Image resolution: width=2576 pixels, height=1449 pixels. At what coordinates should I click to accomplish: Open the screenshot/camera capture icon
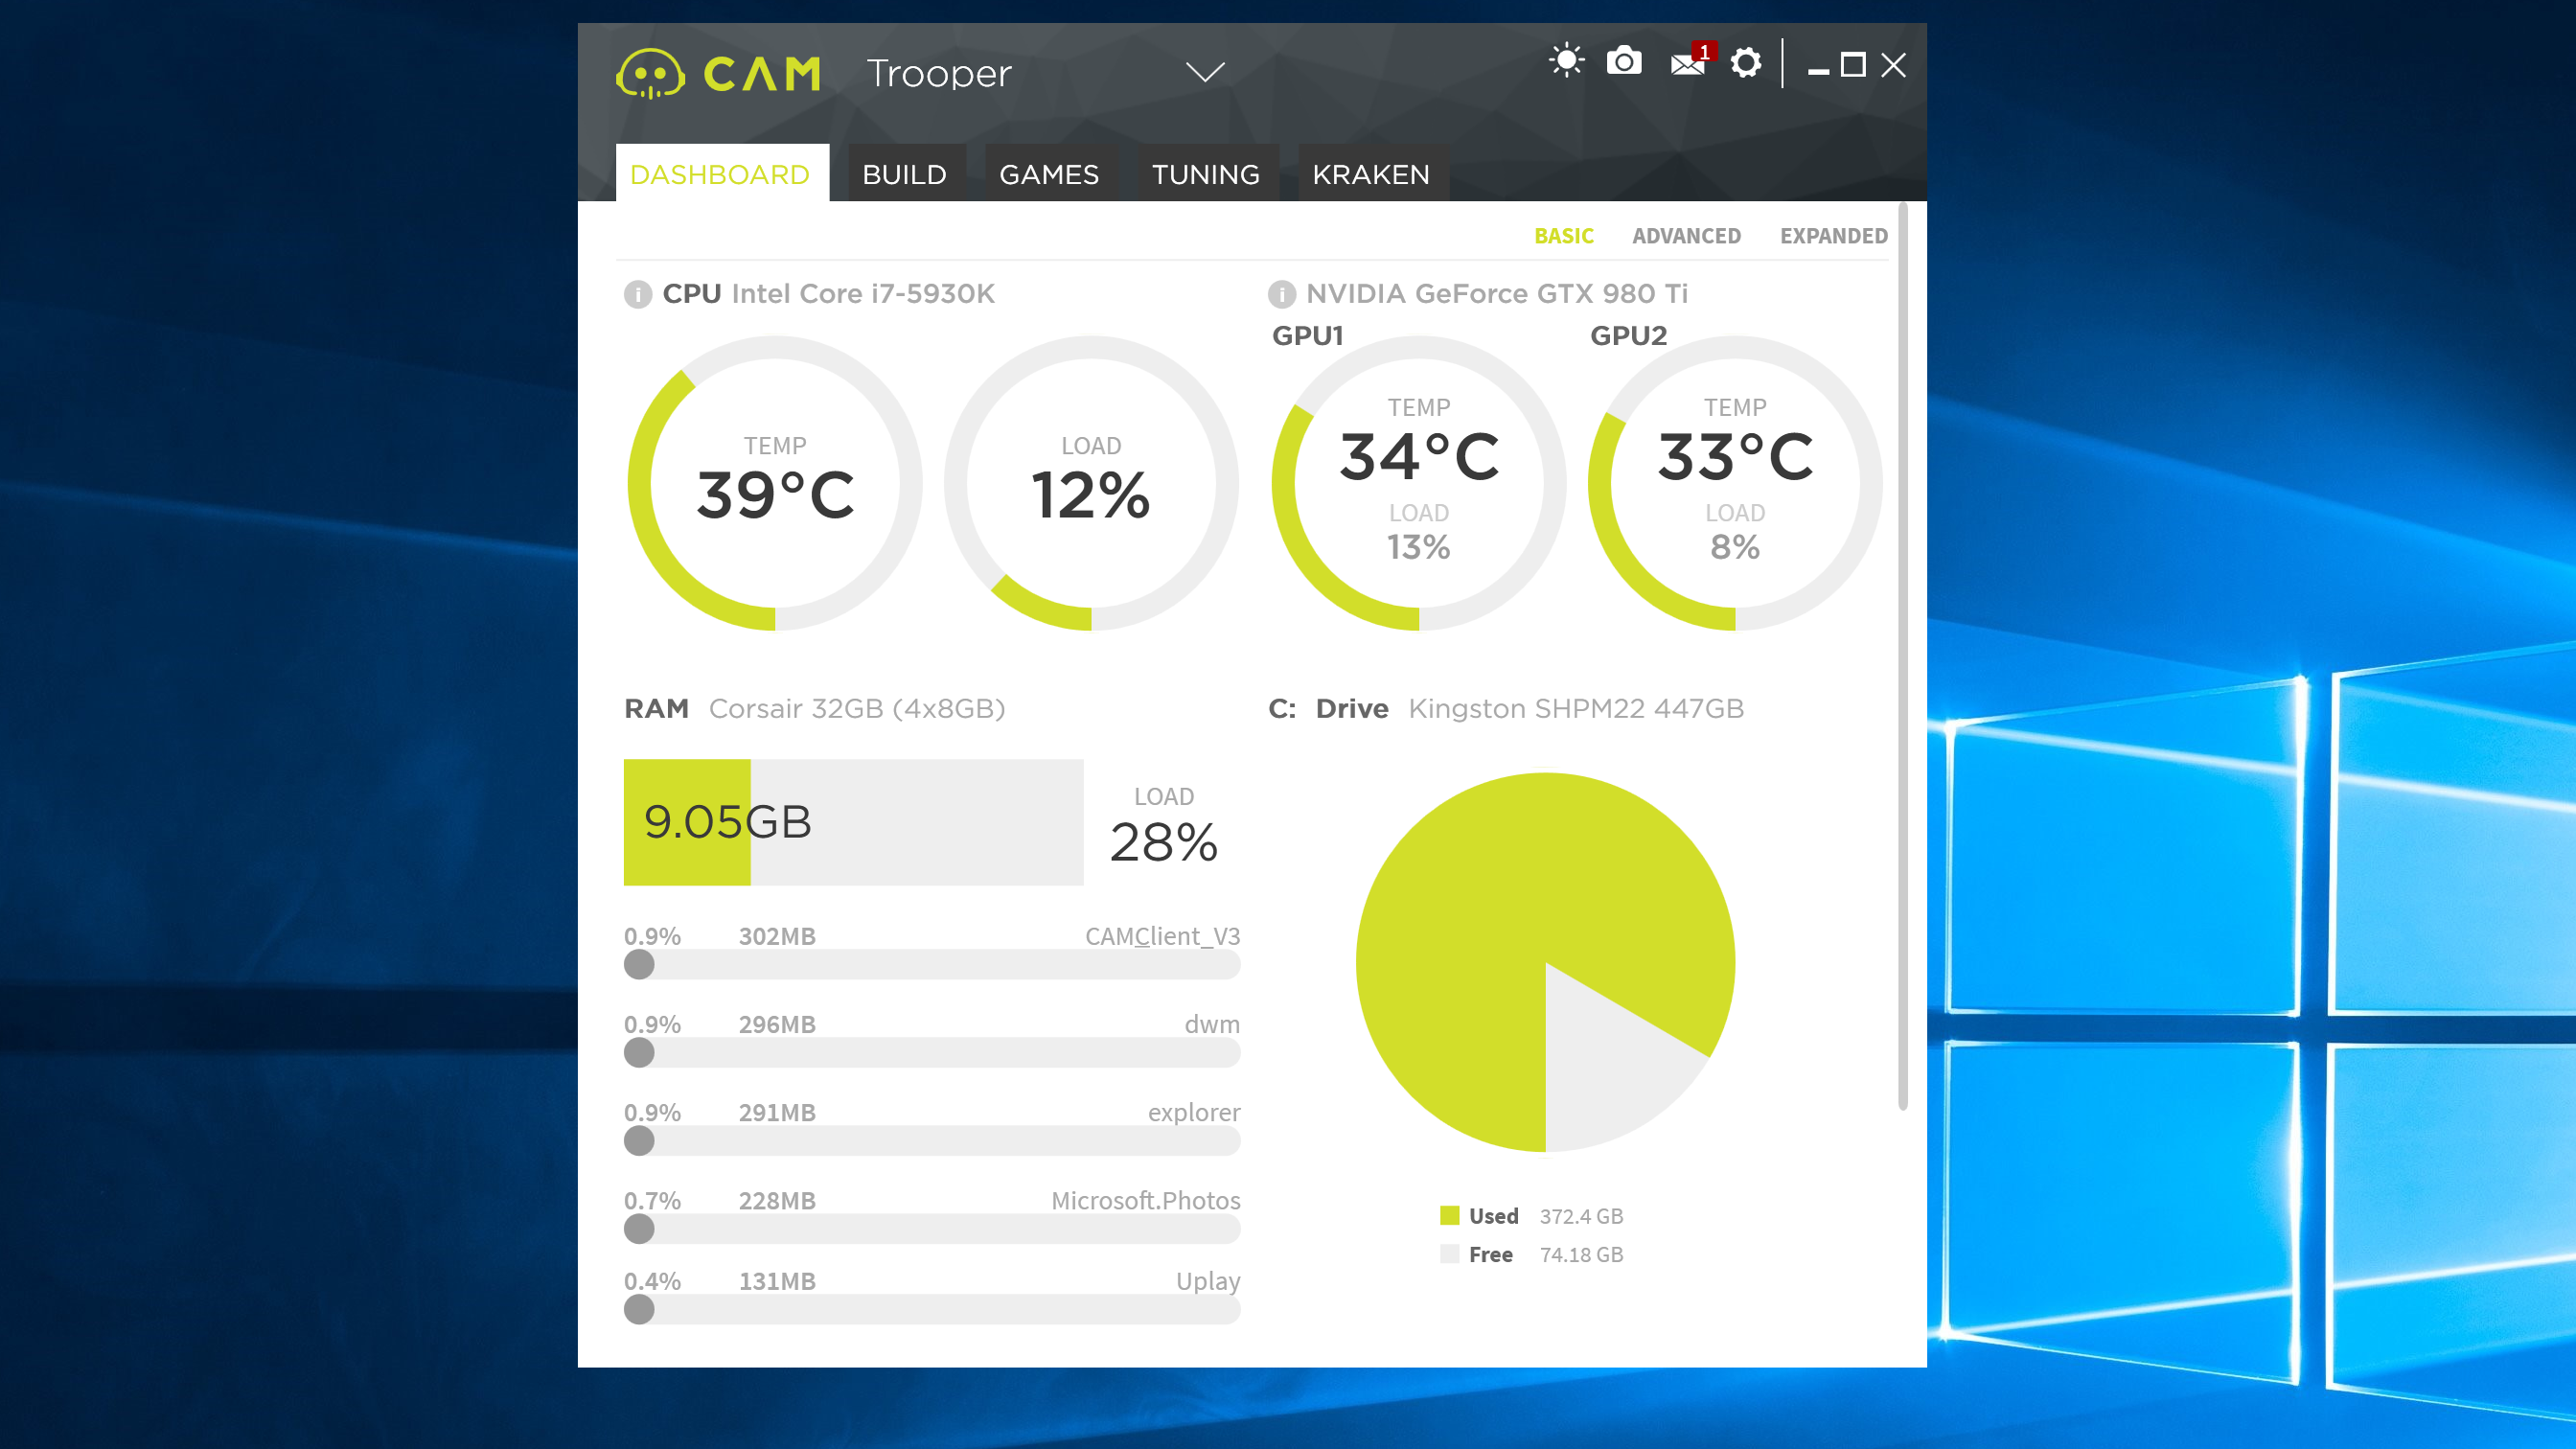tap(1622, 62)
